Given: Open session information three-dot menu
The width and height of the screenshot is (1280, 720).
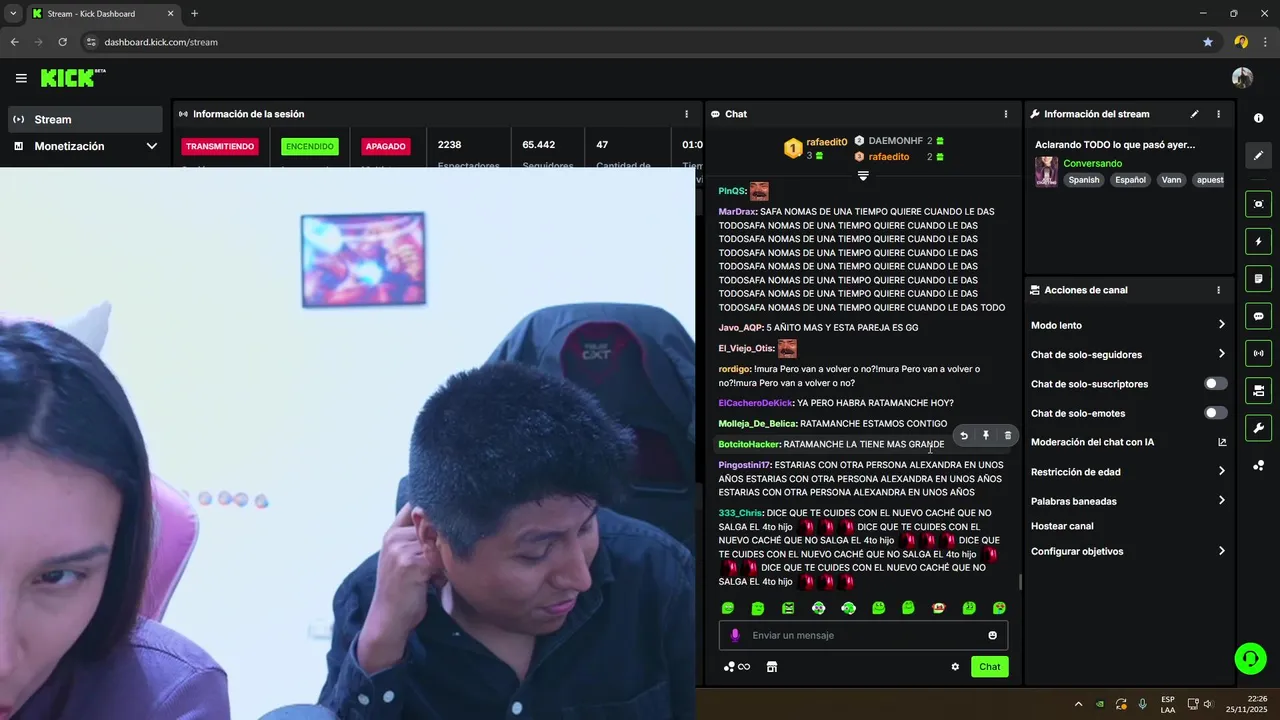Looking at the screenshot, I should 686,114.
